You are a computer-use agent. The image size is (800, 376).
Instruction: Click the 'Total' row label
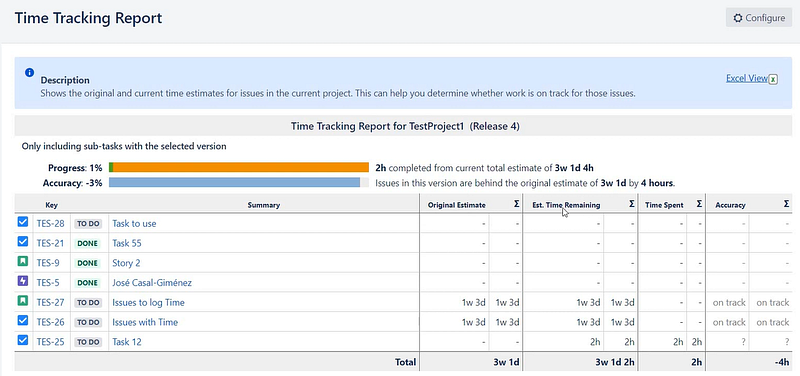point(406,362)
